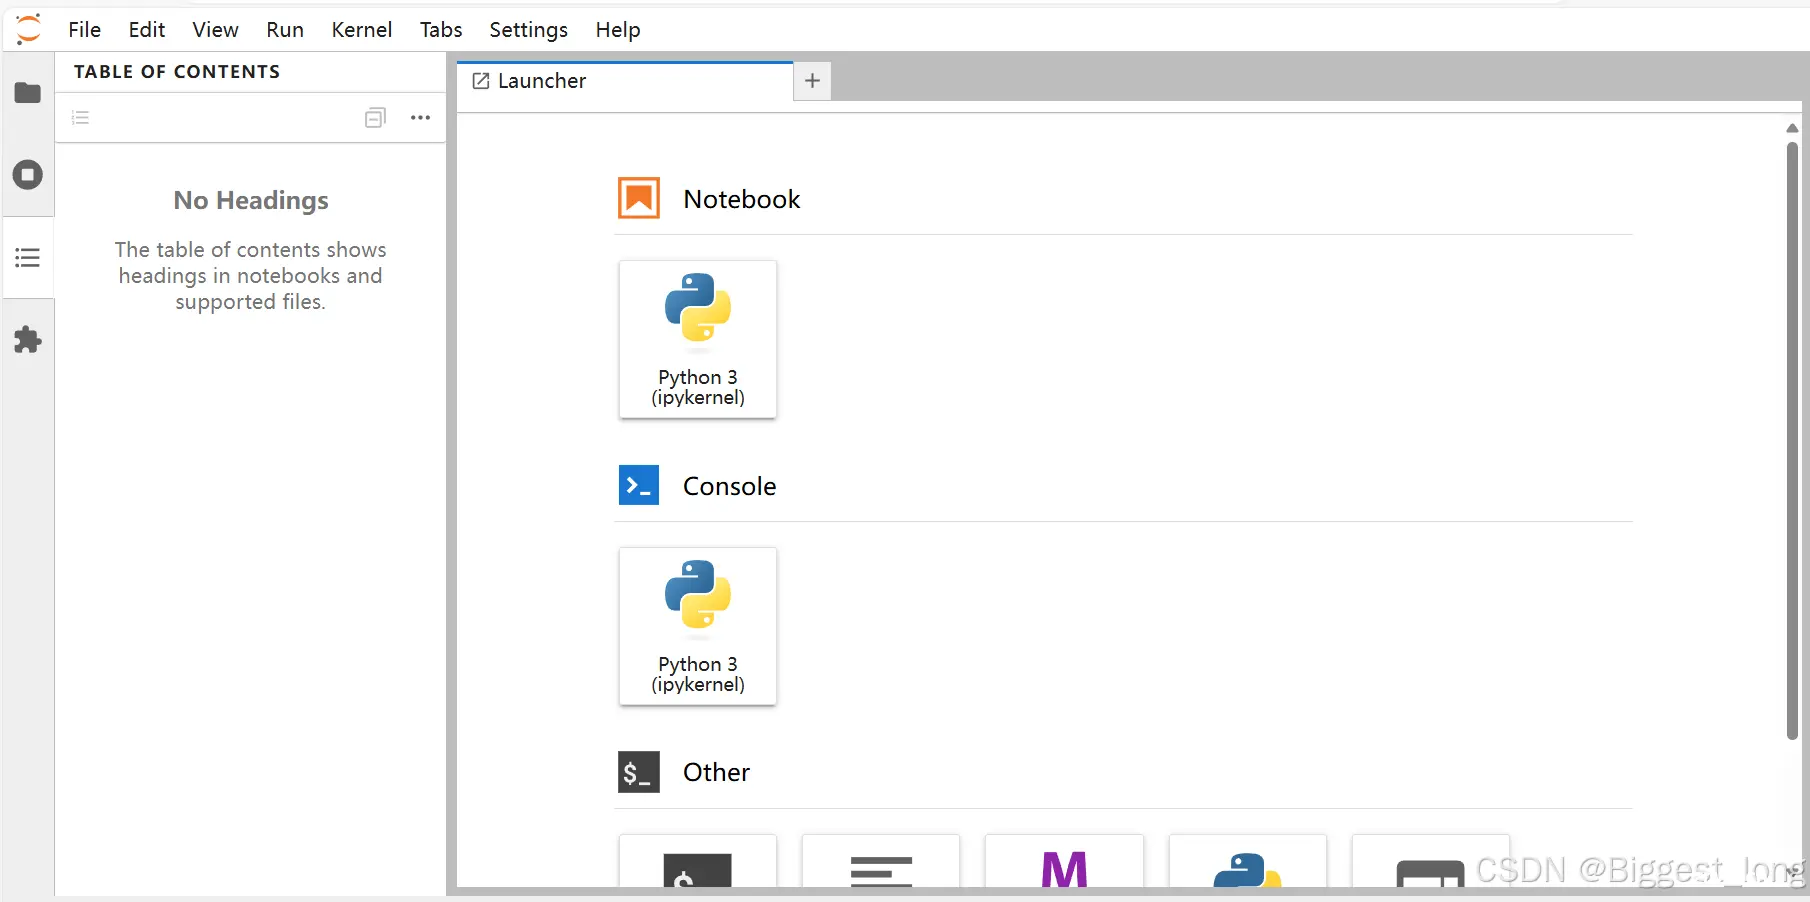The image size is (1810, 902).
Task: Open the contextual help card
Action: pos(1430,862)
